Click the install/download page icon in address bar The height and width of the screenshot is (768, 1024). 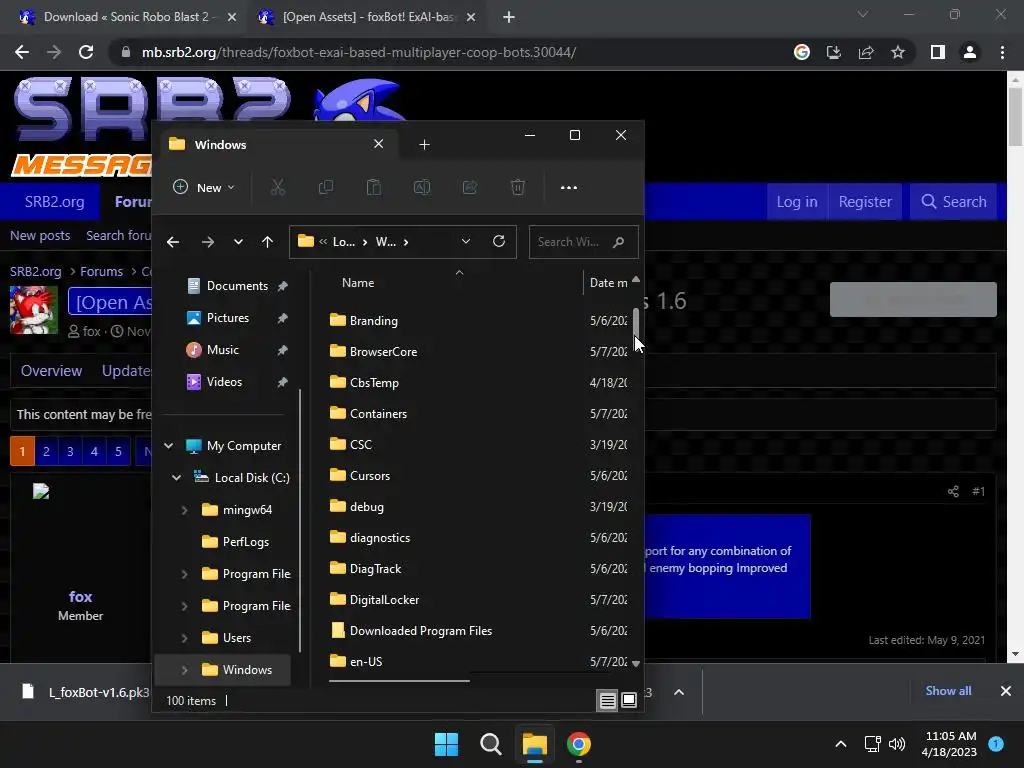click(834, 52)
